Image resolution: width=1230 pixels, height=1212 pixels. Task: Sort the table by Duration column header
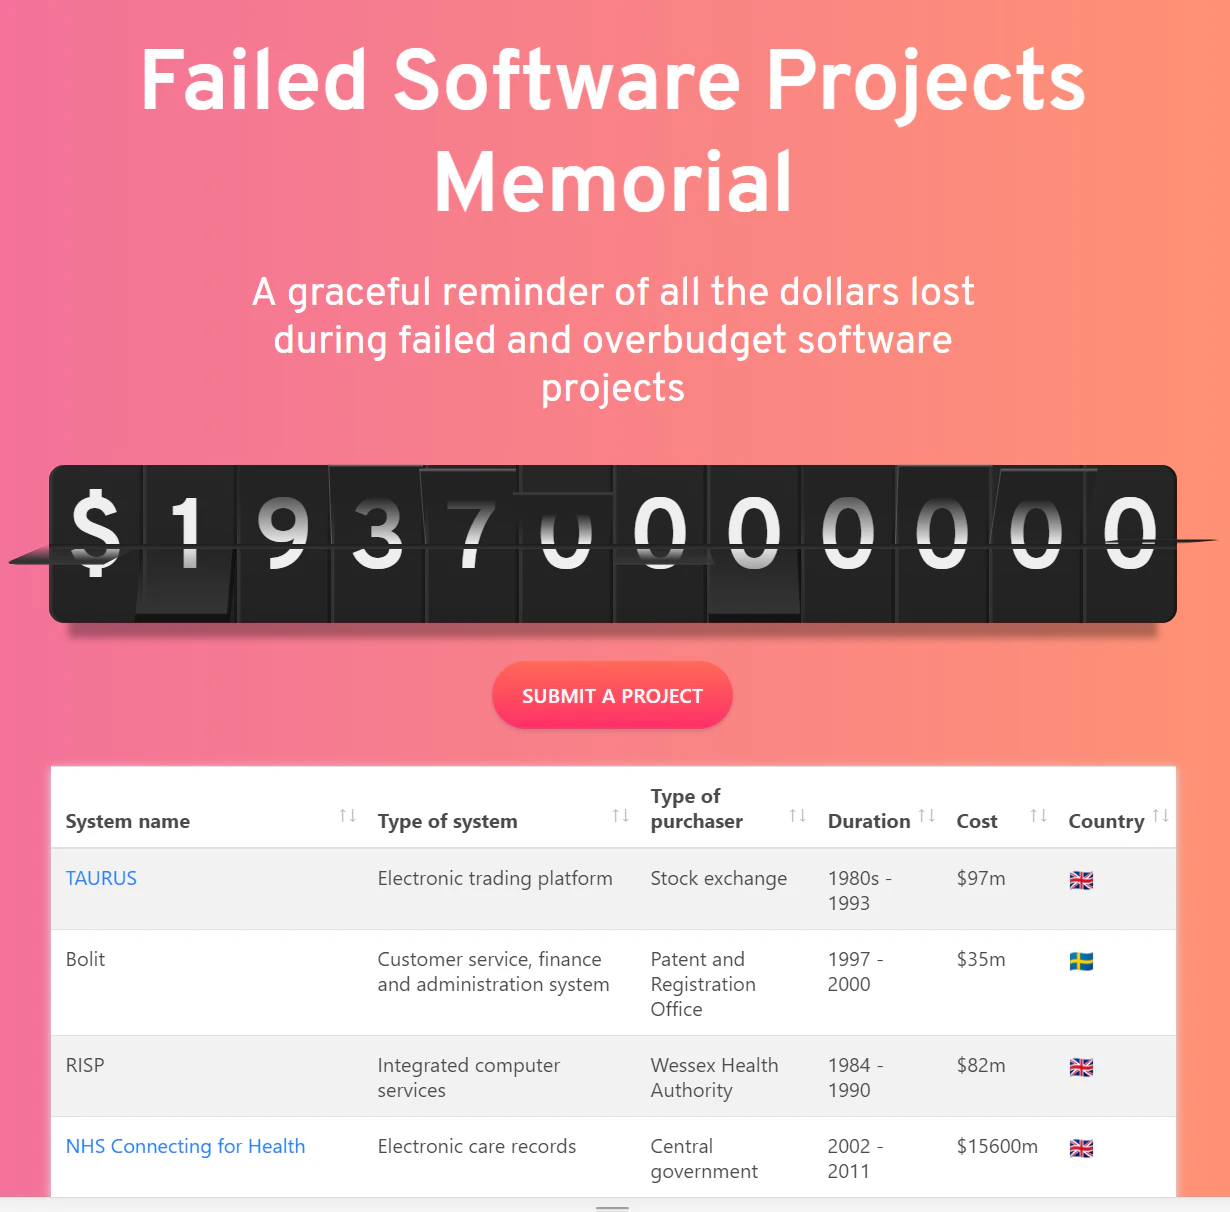click(868, 821)
